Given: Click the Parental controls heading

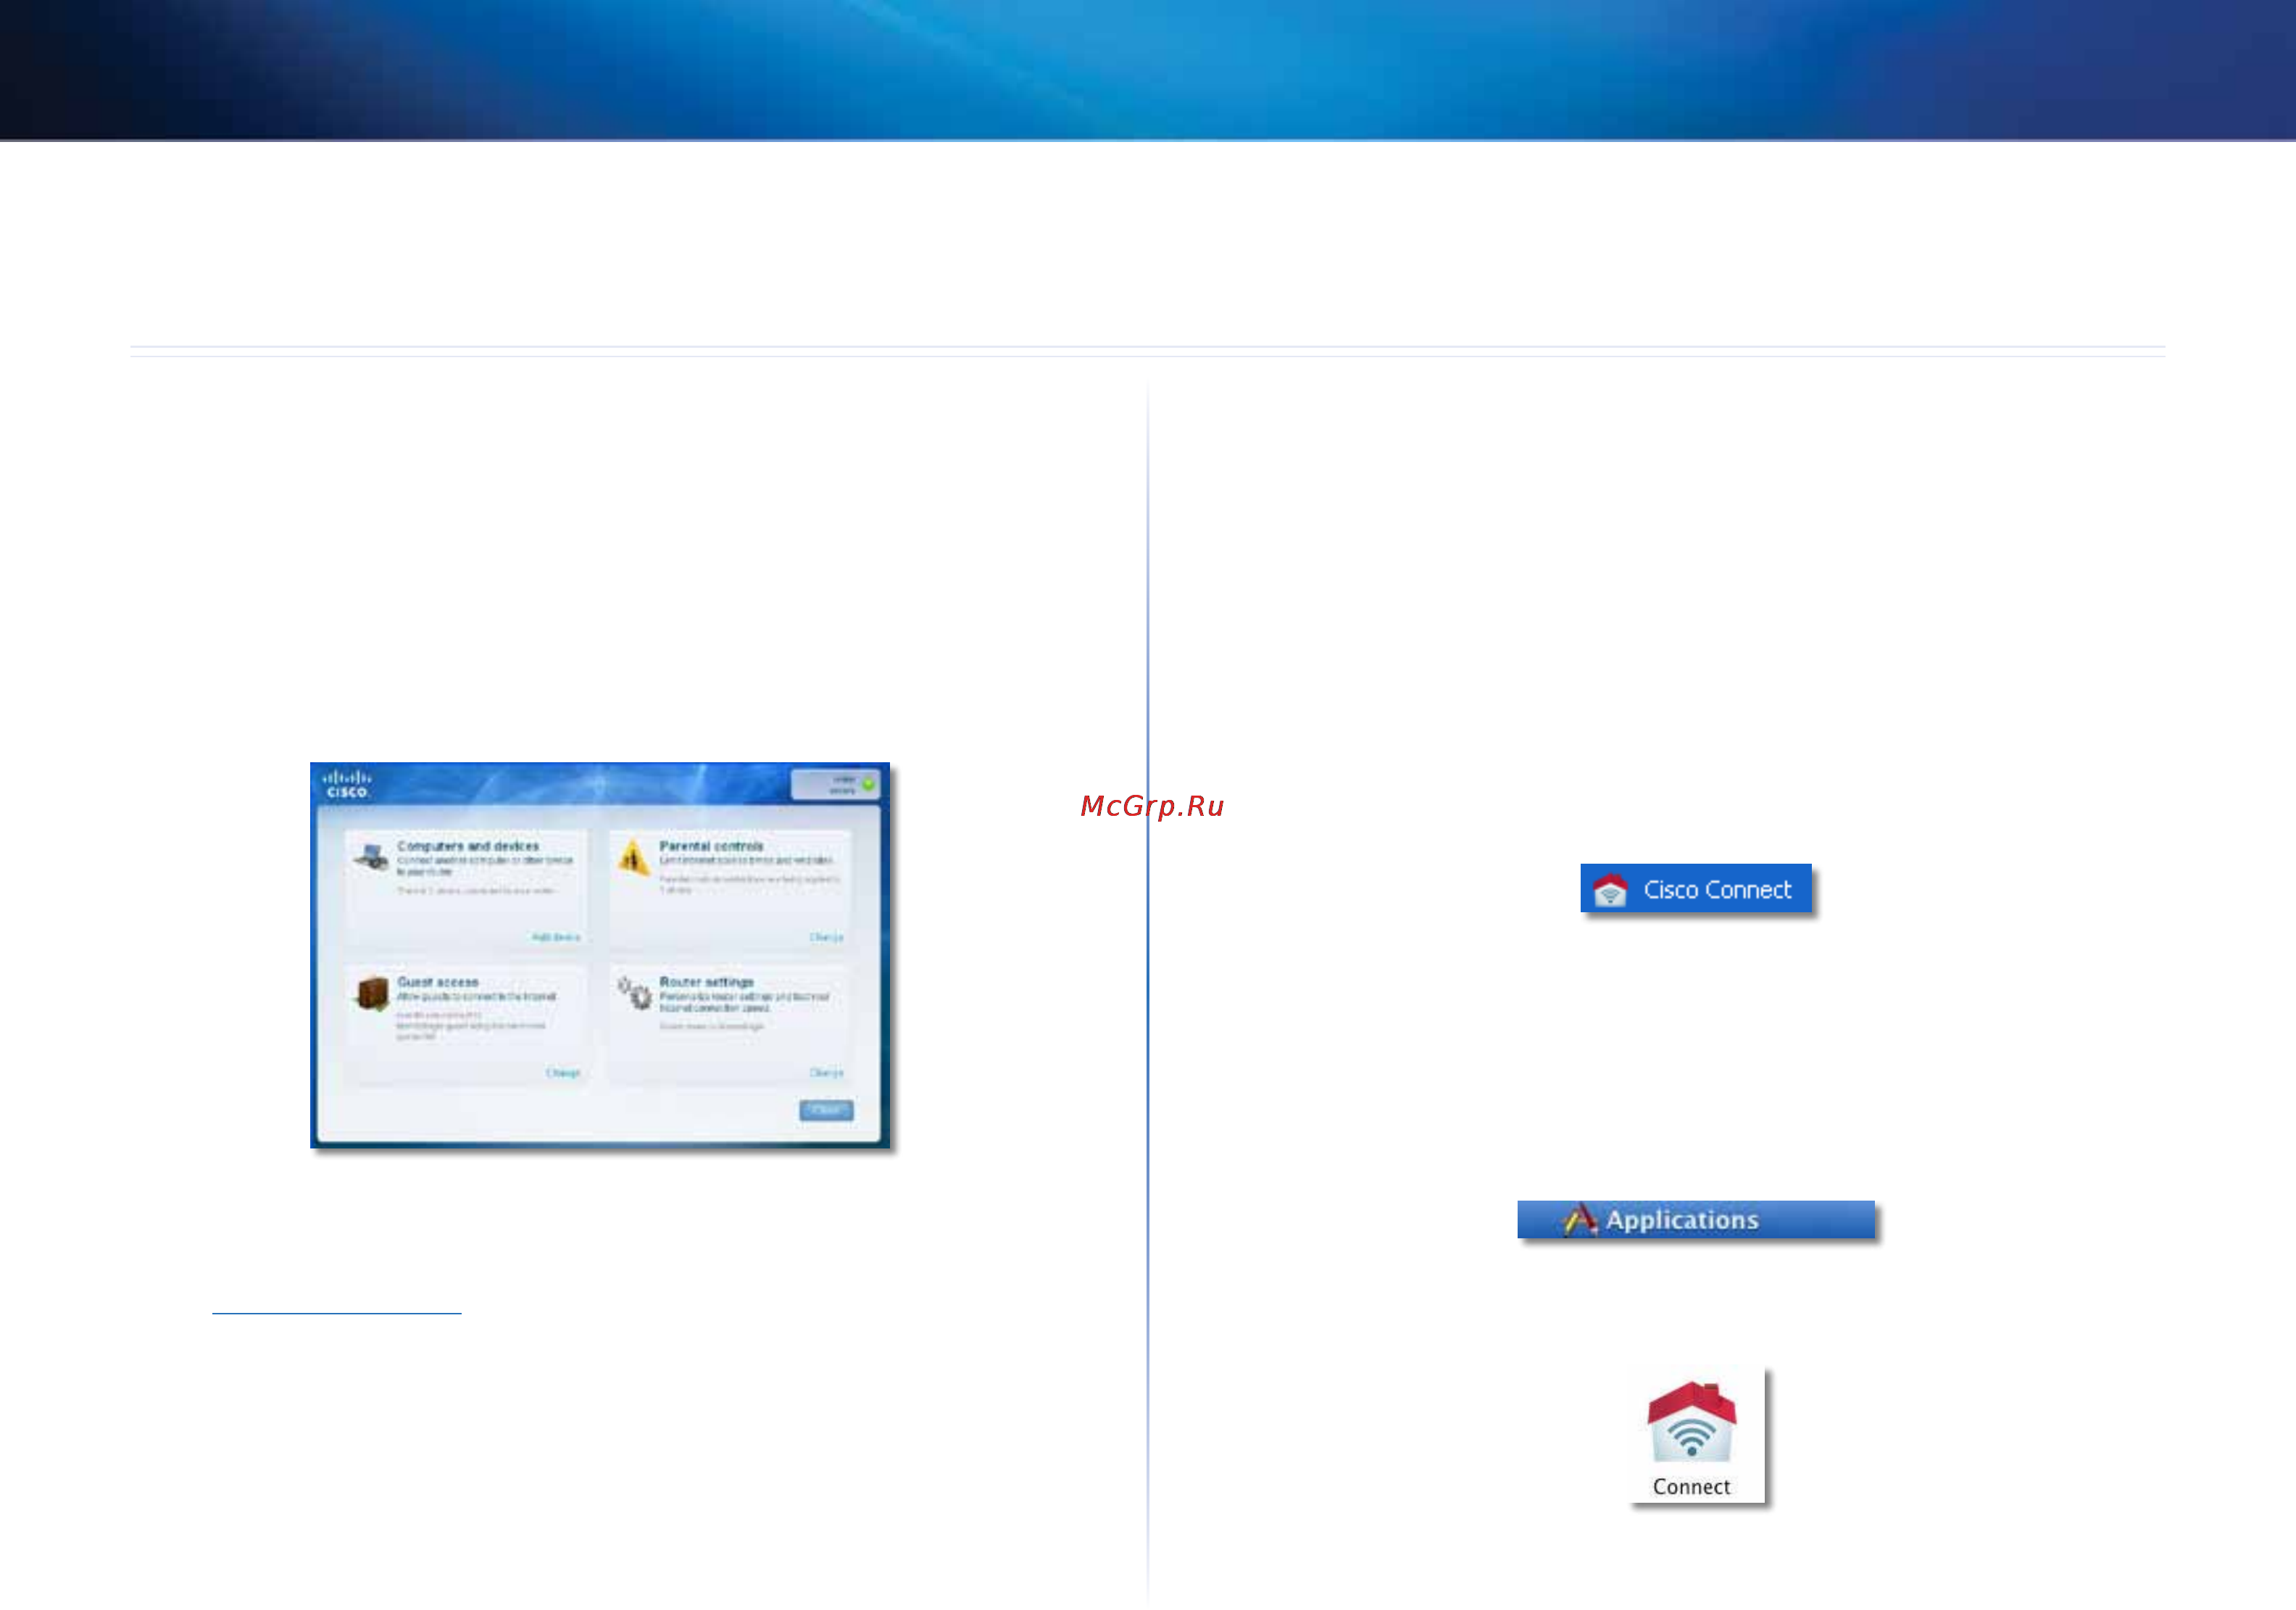Looking at the screenshot, I should click(711, 846).
